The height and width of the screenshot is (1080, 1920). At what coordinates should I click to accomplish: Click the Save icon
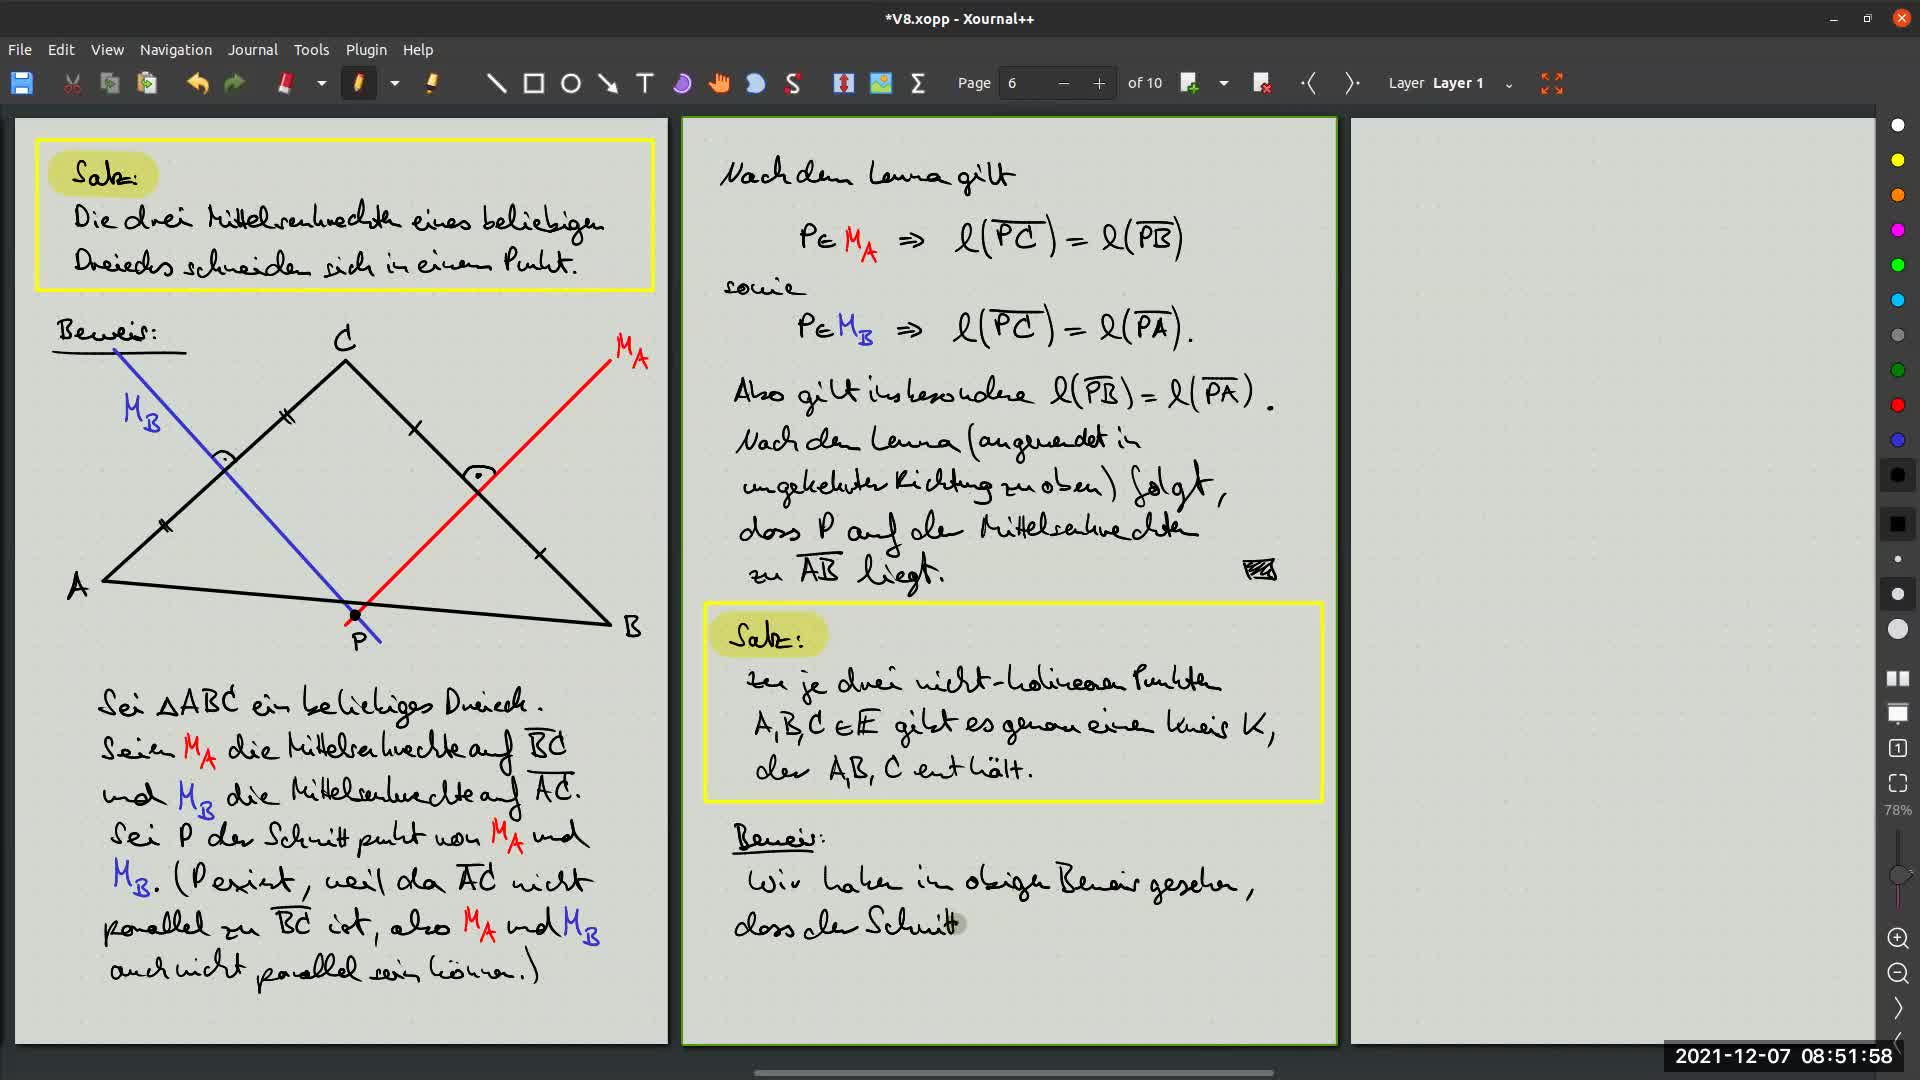pyautogui.click(x=22, y=83)
